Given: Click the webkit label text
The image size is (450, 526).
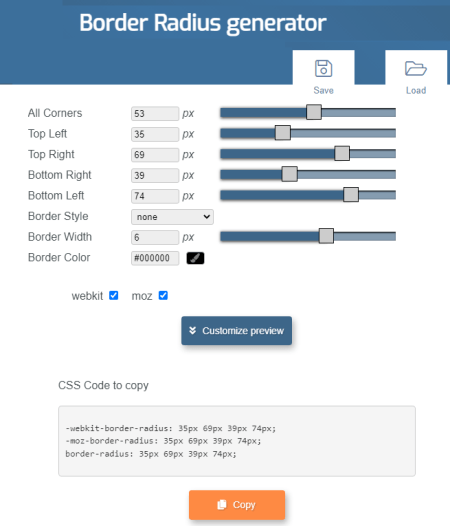Looking at the screenshot, I should (x=87, y=296).
